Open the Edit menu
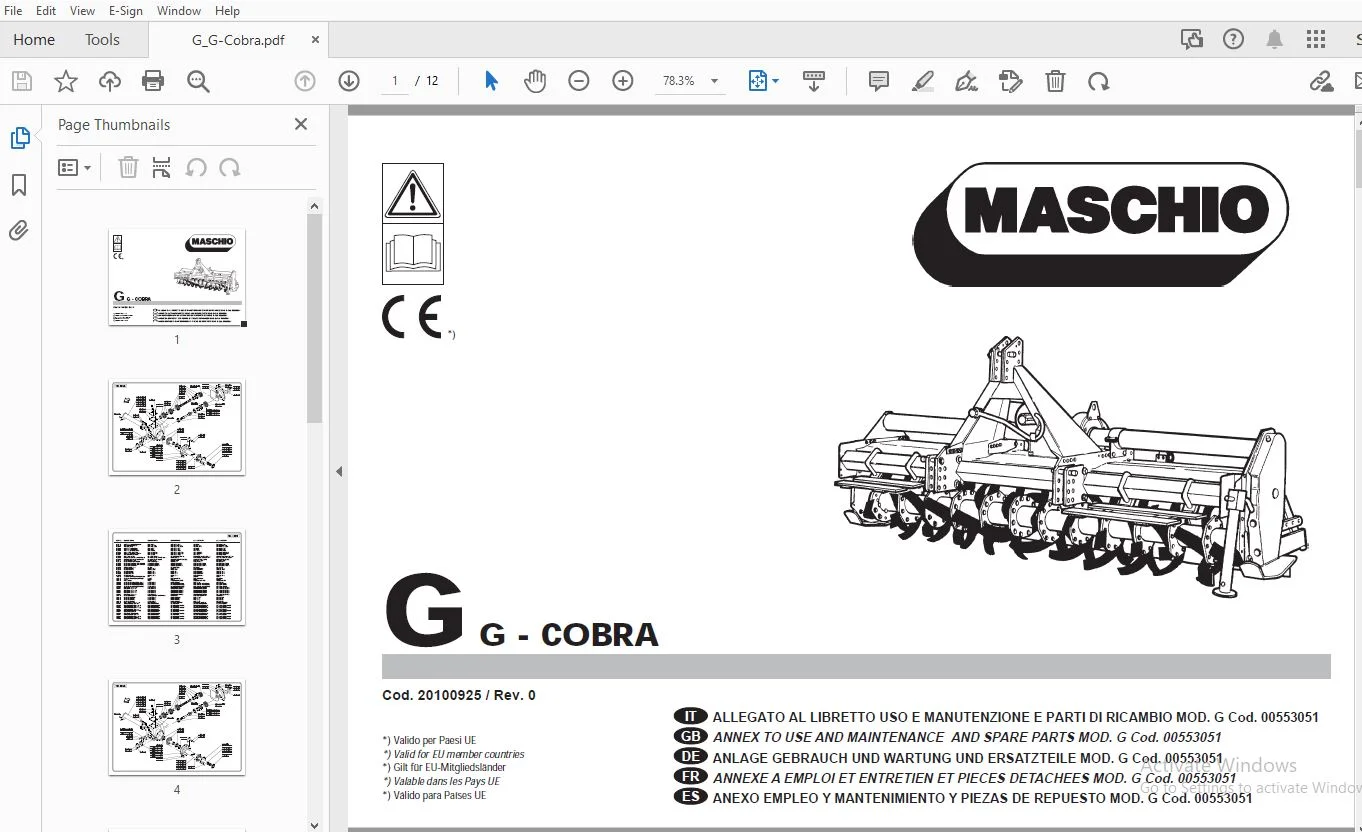Image resolution: width=1362 pixels, height=832 pixels. coord(46,10)
